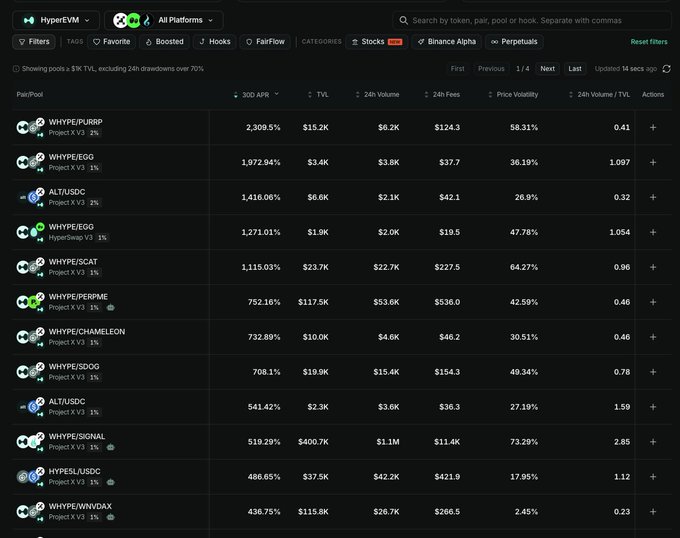680x538 pixels.
Task: Add WHYPE/CHAMELEON pool plus icon
Action: [653, 337]
